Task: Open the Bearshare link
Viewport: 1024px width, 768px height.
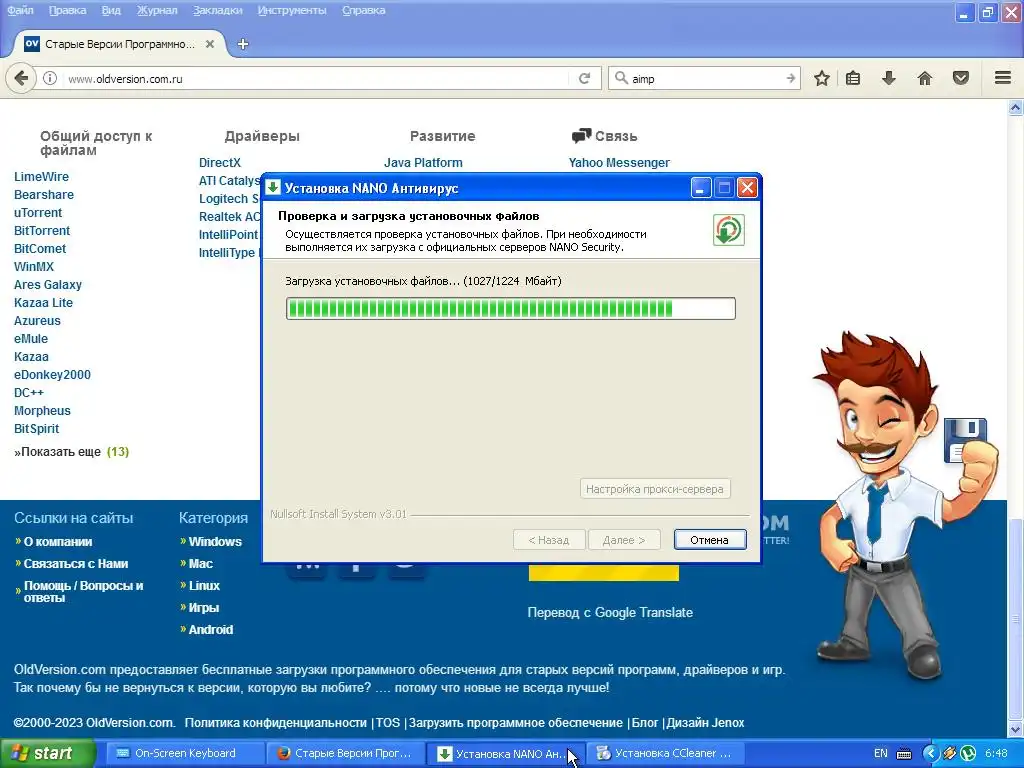Action: [44, 195]
